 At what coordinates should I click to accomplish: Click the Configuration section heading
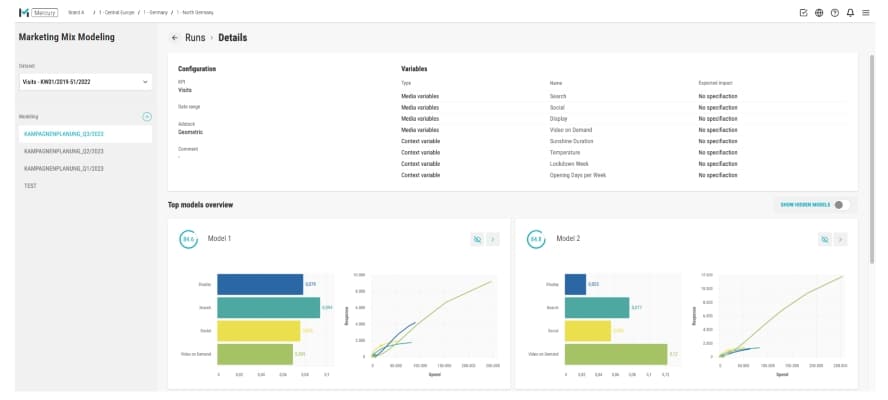click(x=197, y=69)
